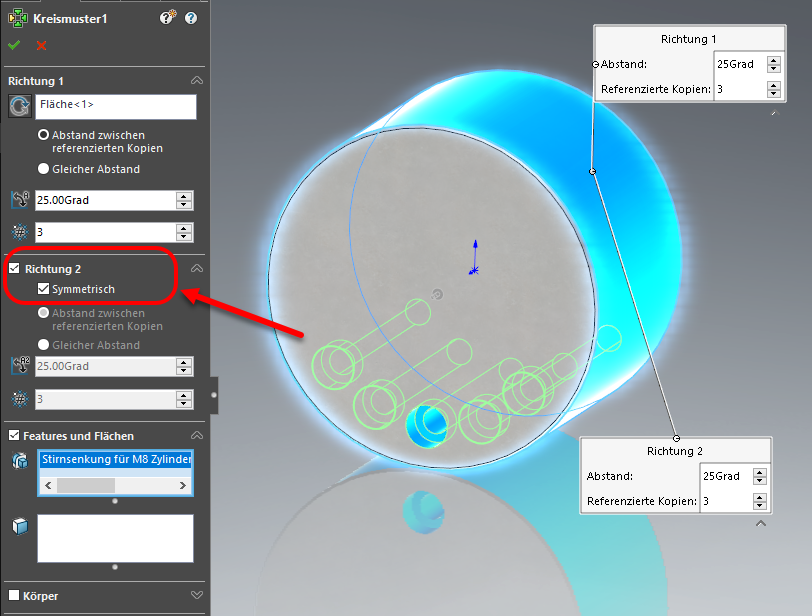
Task: Collapse the Richtung 2 callout in the viewport
Action: (x=761, y=523)
